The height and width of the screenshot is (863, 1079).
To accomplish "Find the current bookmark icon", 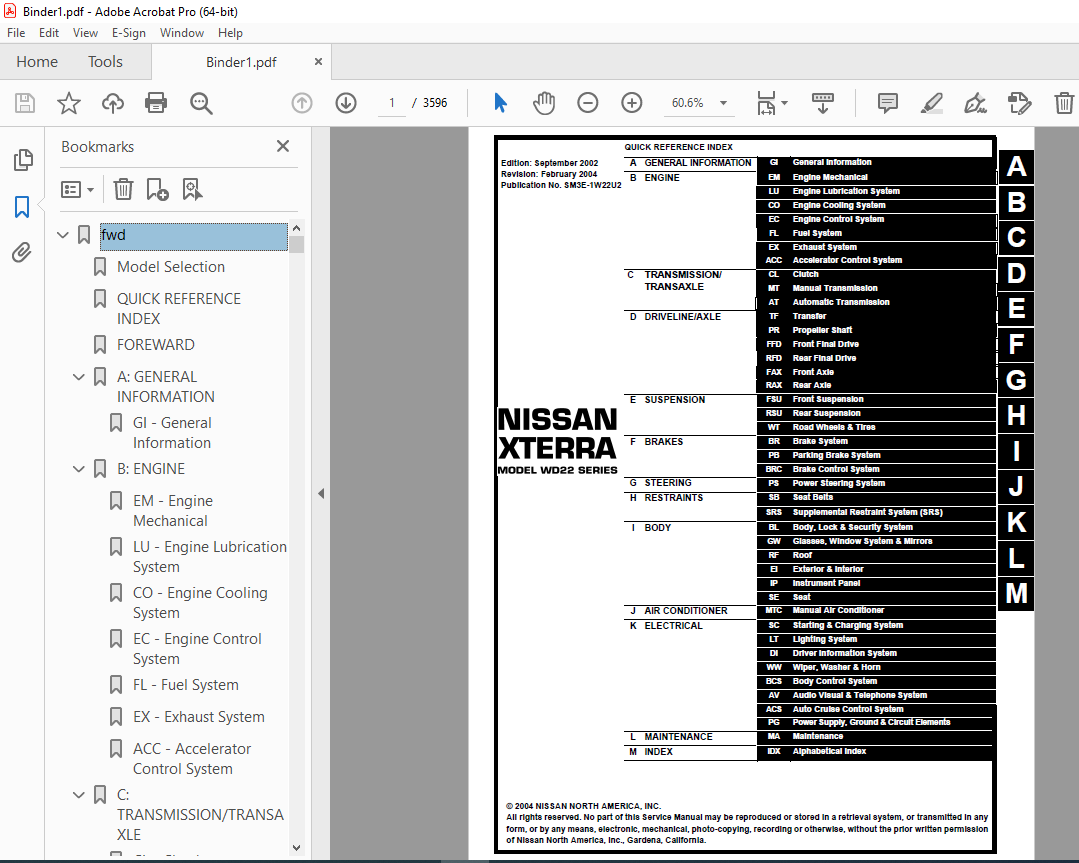I will (x=192, y=189).
